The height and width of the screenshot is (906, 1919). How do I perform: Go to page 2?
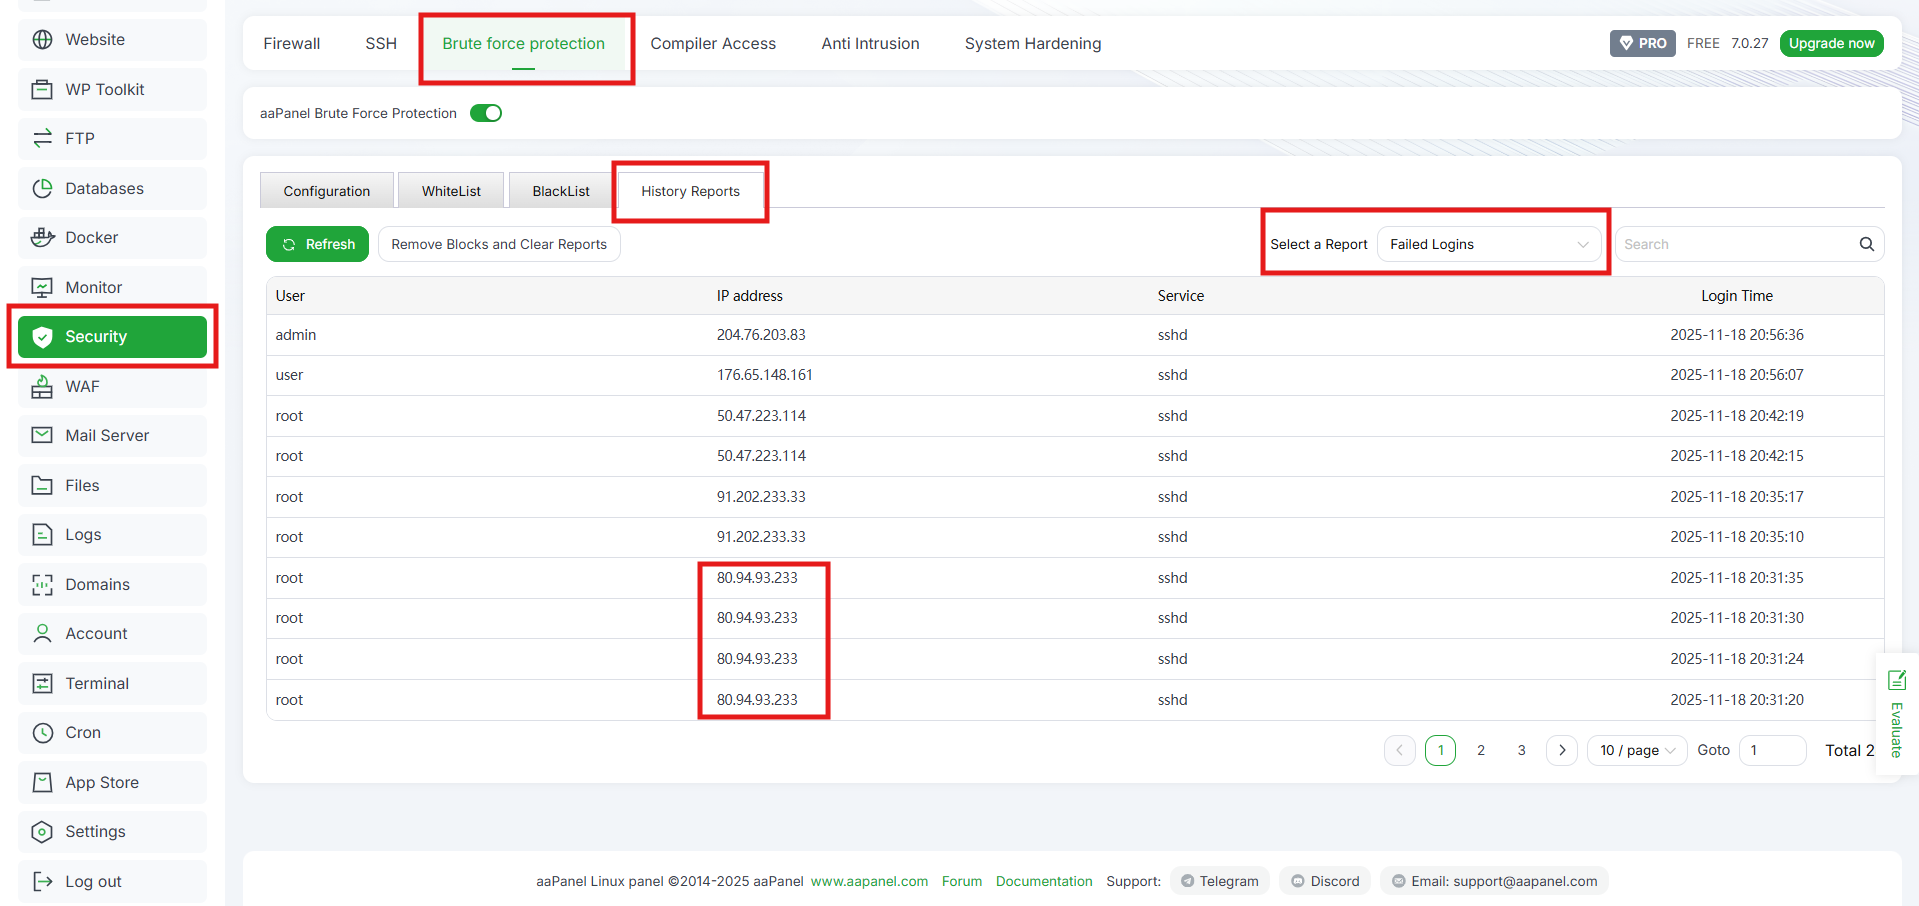(x=1481, y=750)
